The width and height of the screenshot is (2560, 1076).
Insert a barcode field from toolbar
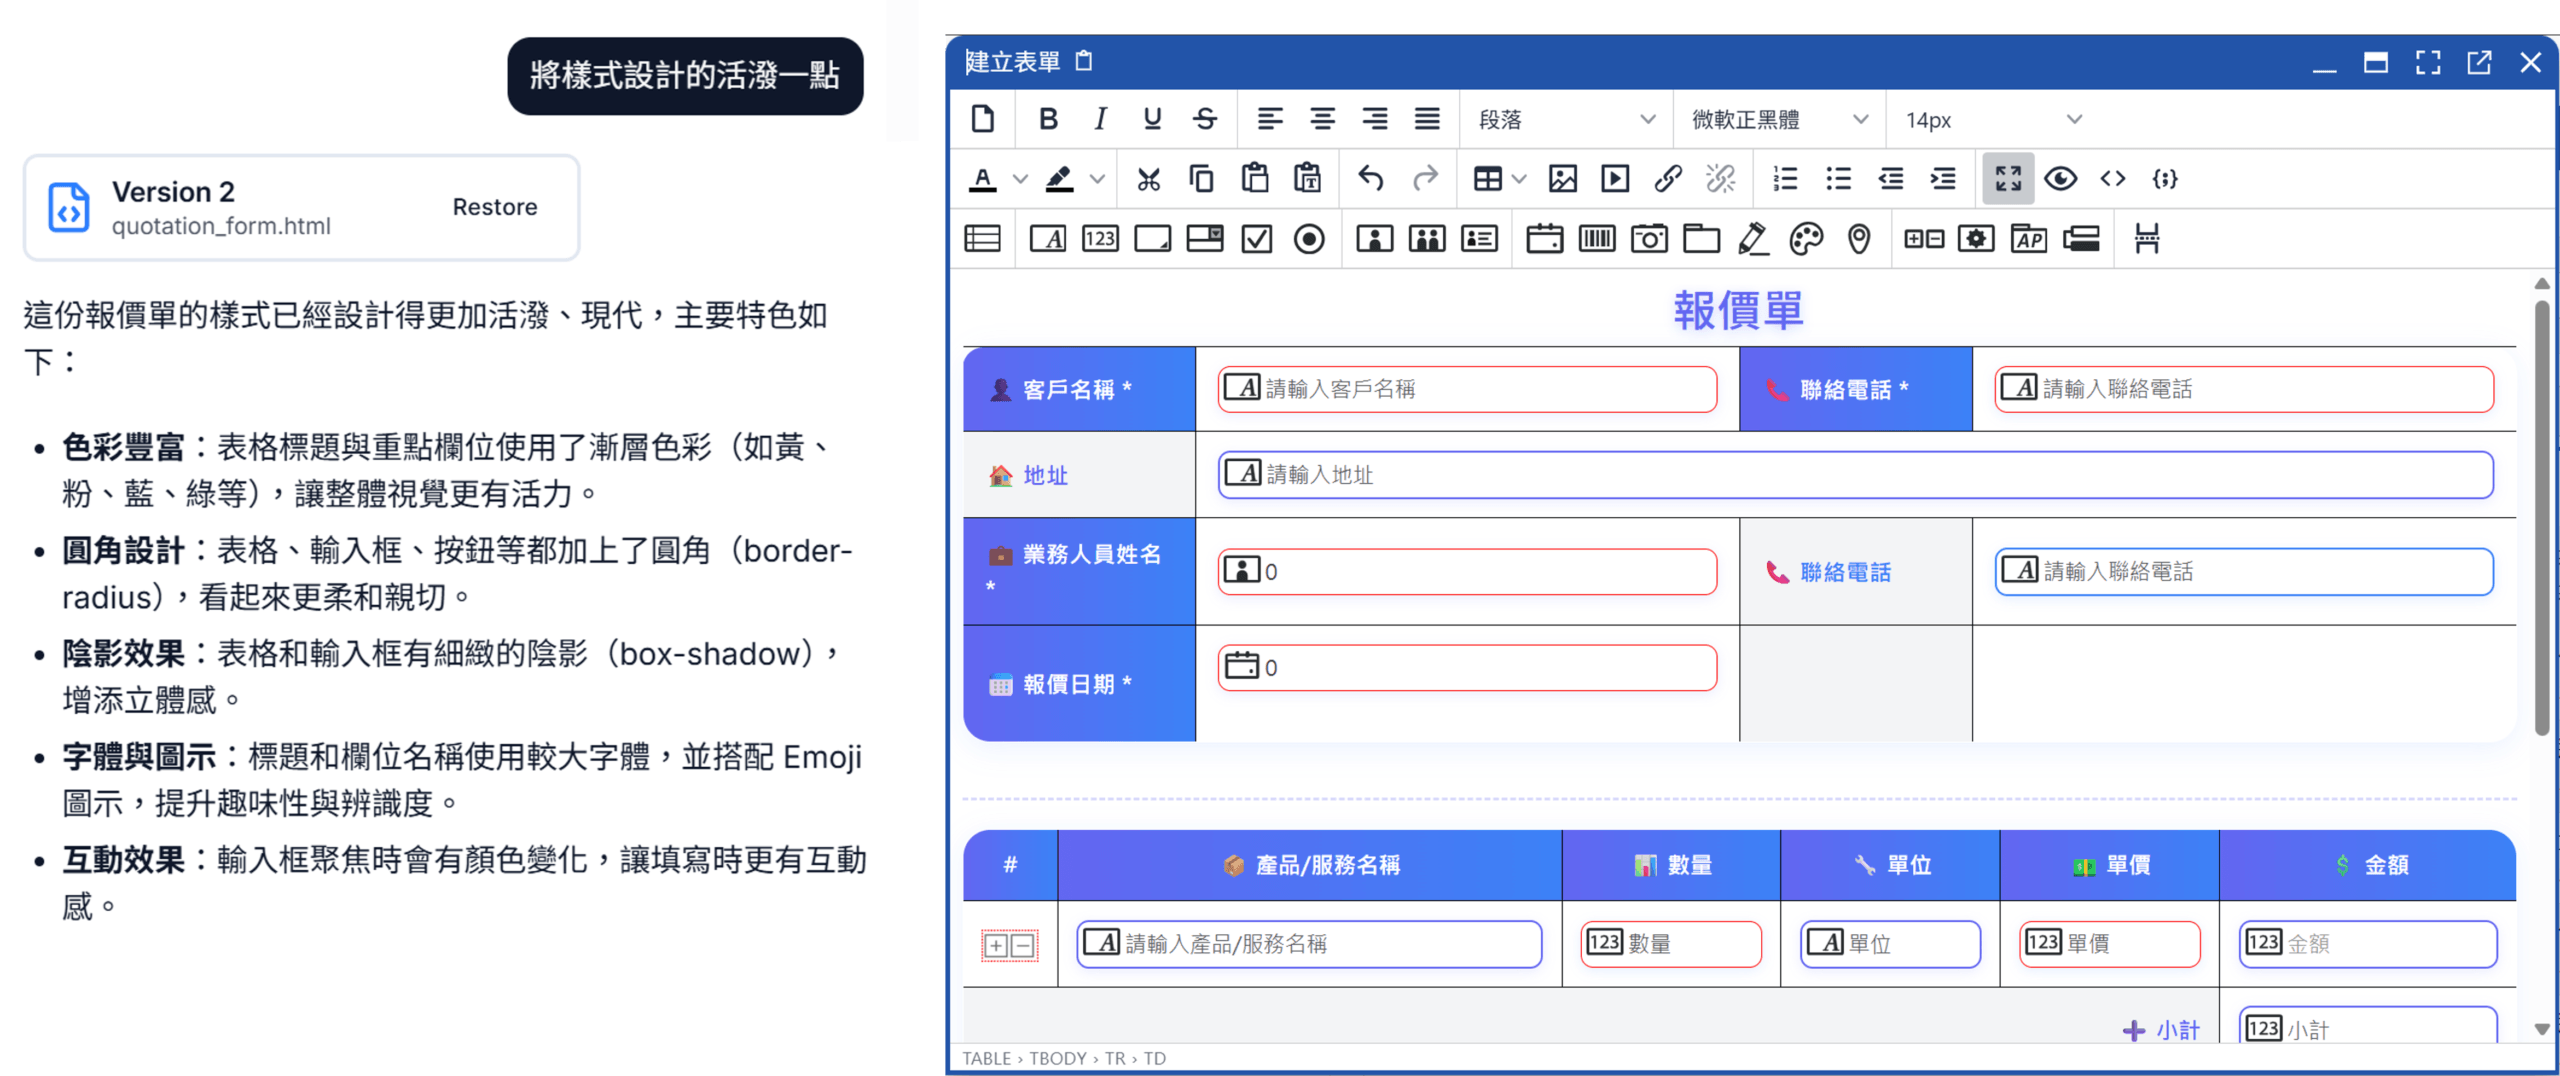pos(1596,239)
